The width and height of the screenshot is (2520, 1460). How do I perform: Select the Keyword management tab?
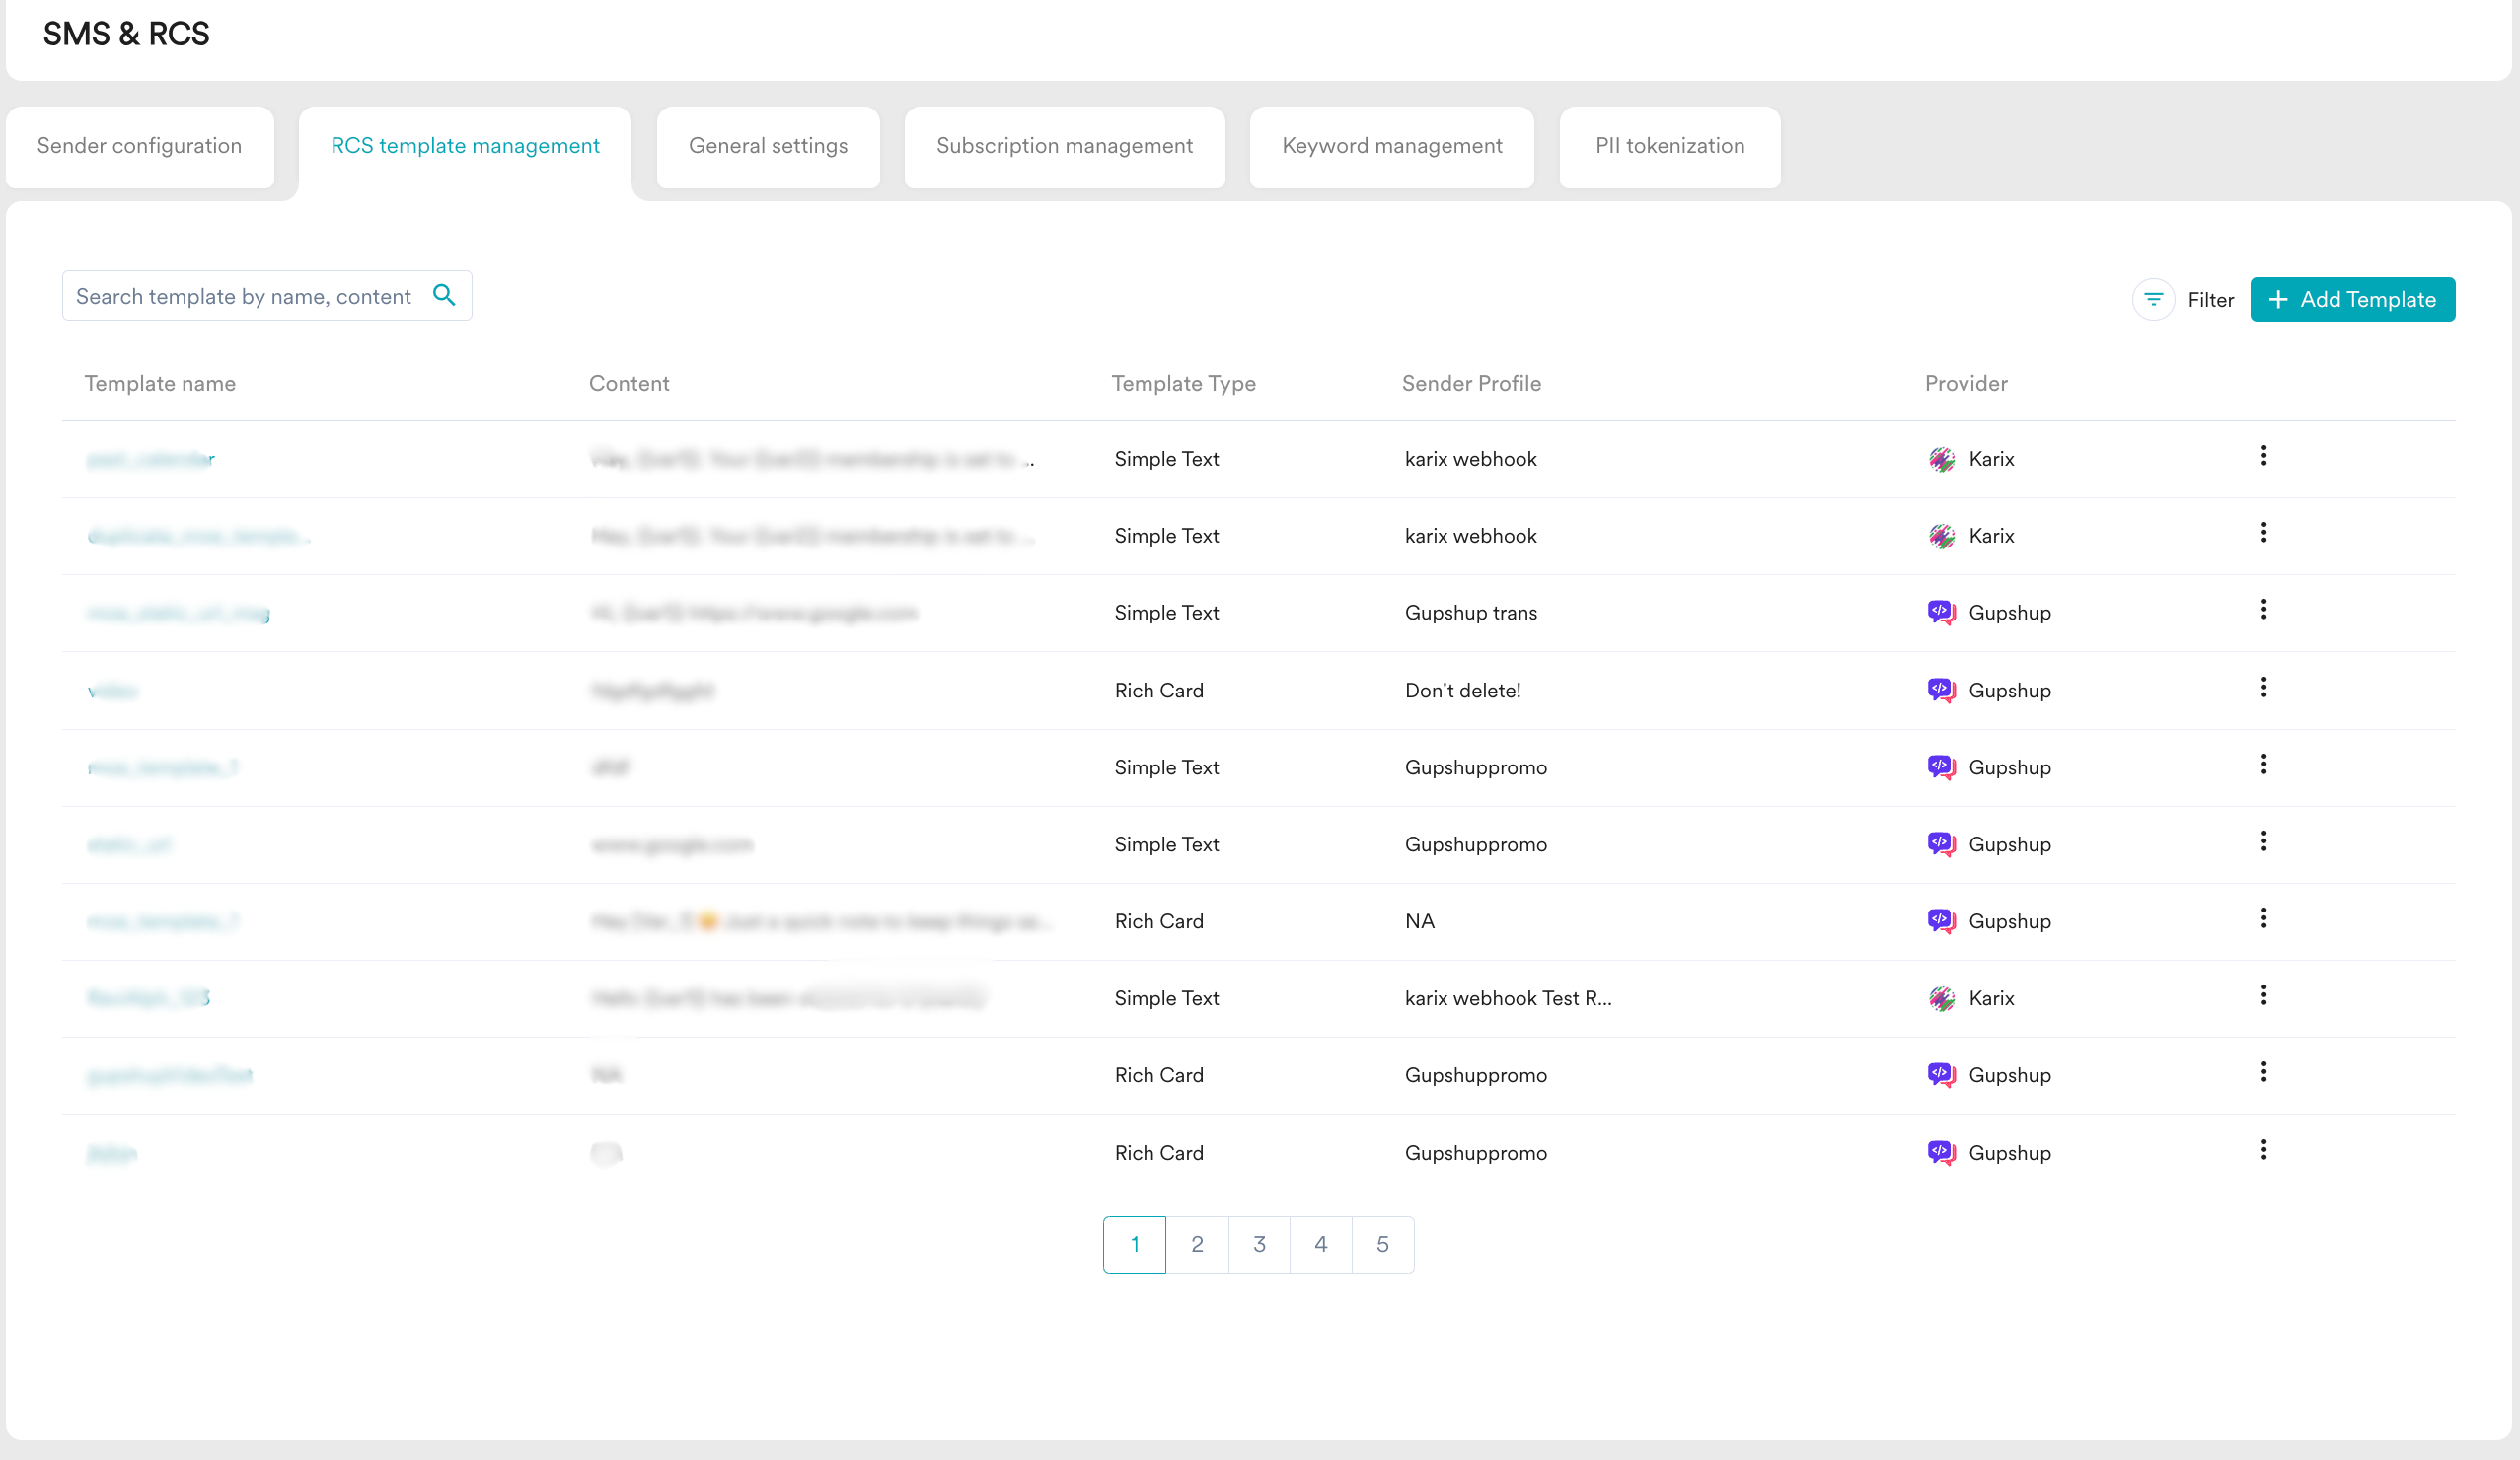1391,146
